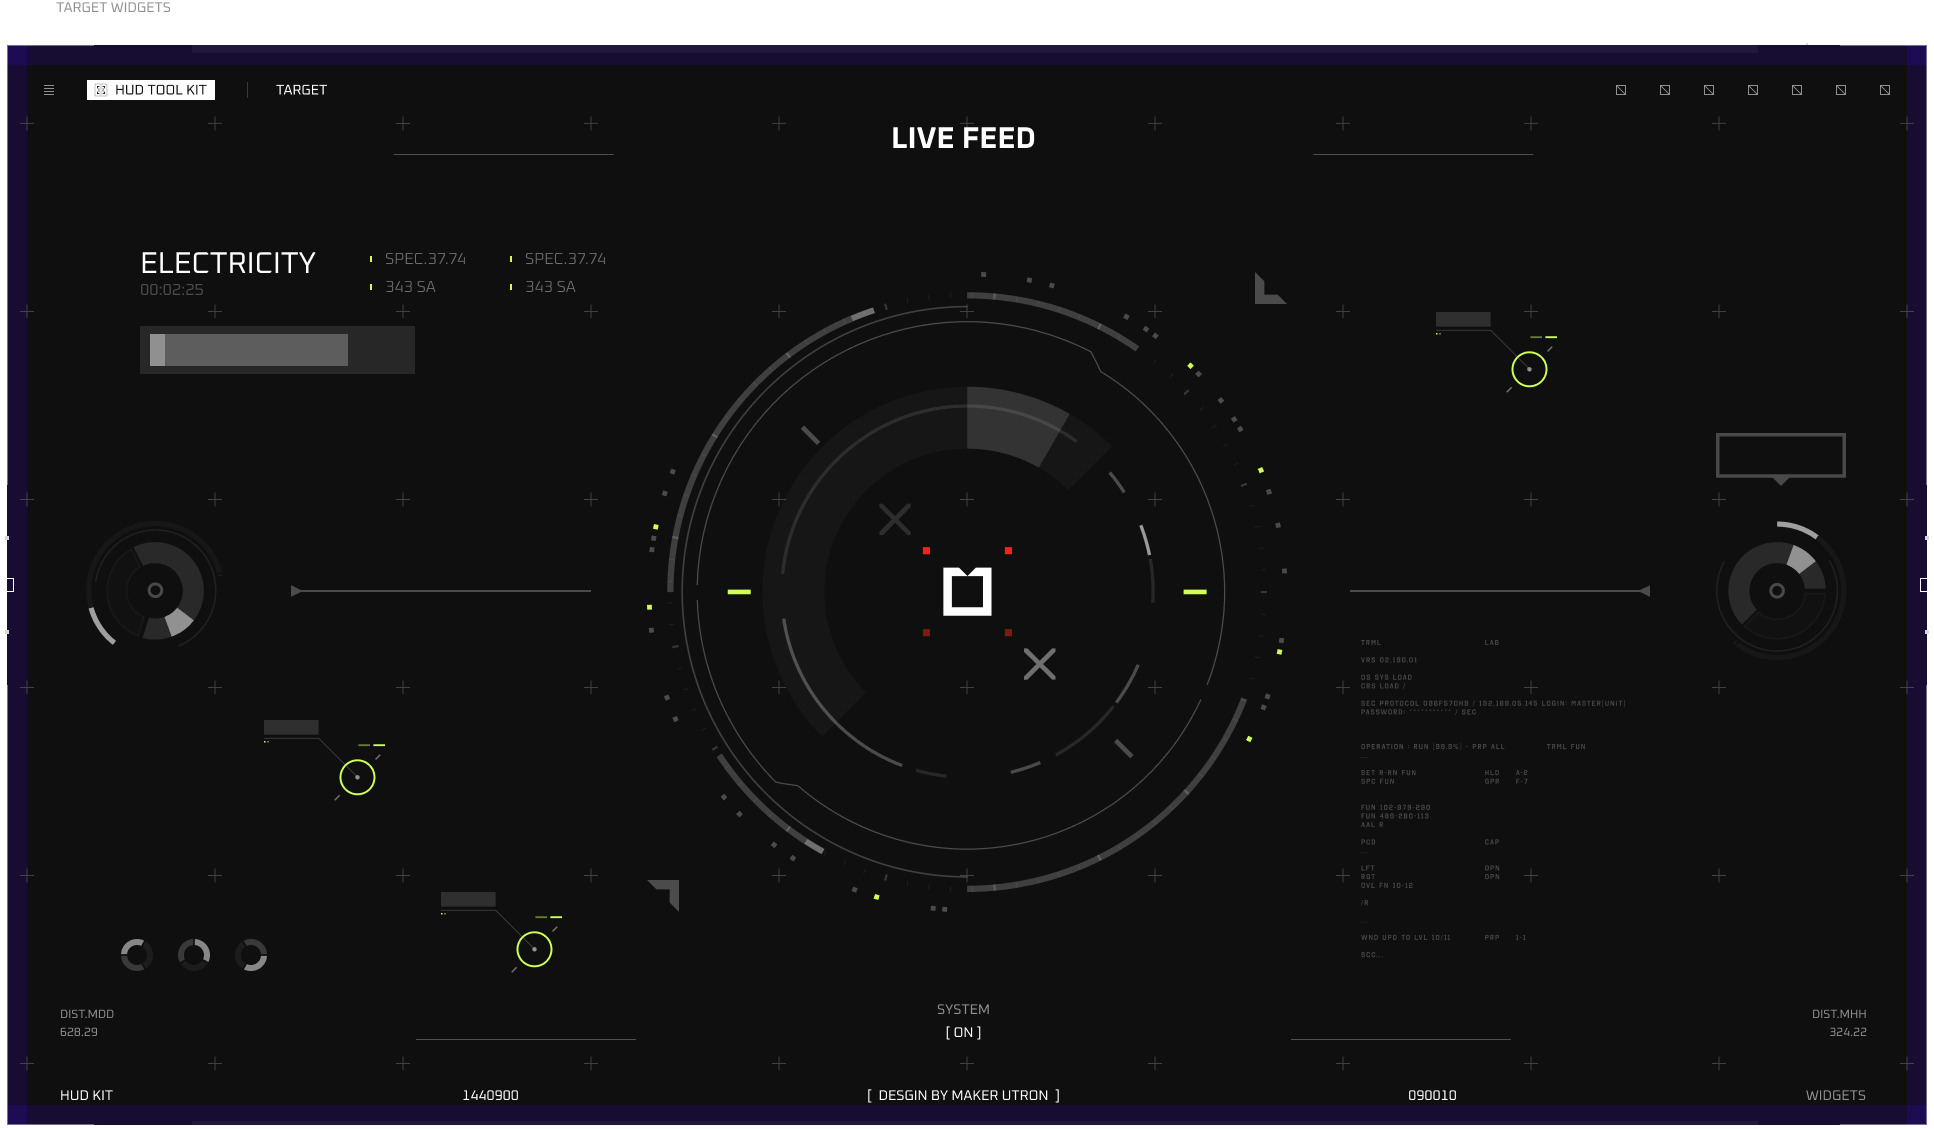
Task: Click the right circular dial gauge
Action: tap(1777, 590)
